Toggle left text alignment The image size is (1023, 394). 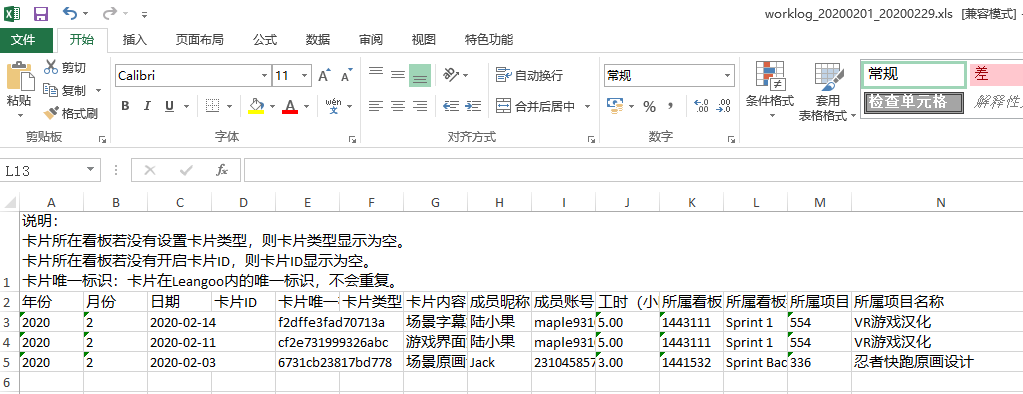[376, 106]
